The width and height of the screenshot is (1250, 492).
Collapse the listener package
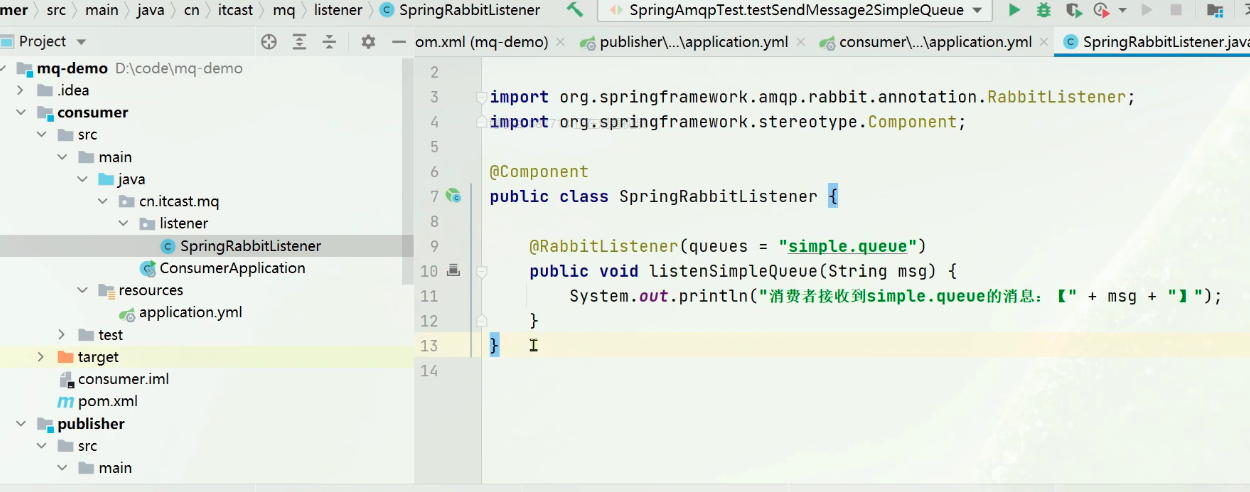click(124, 223)
